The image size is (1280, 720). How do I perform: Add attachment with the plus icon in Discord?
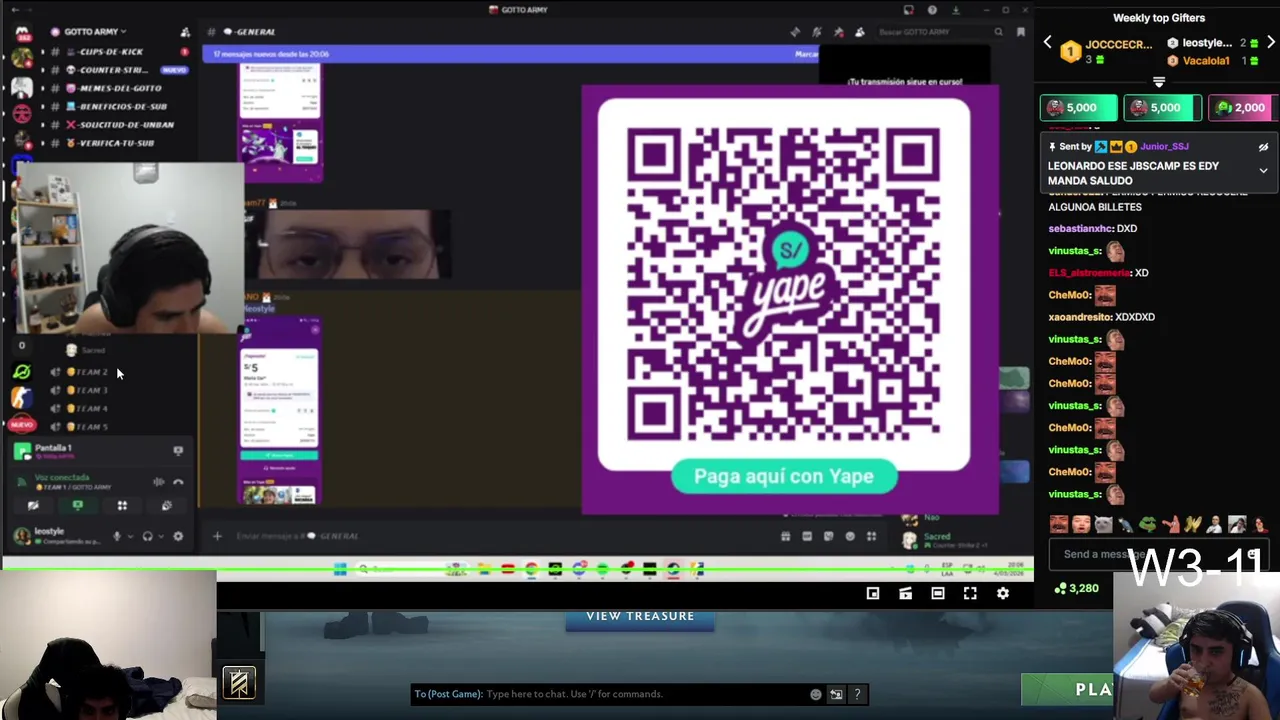point(217,536)
